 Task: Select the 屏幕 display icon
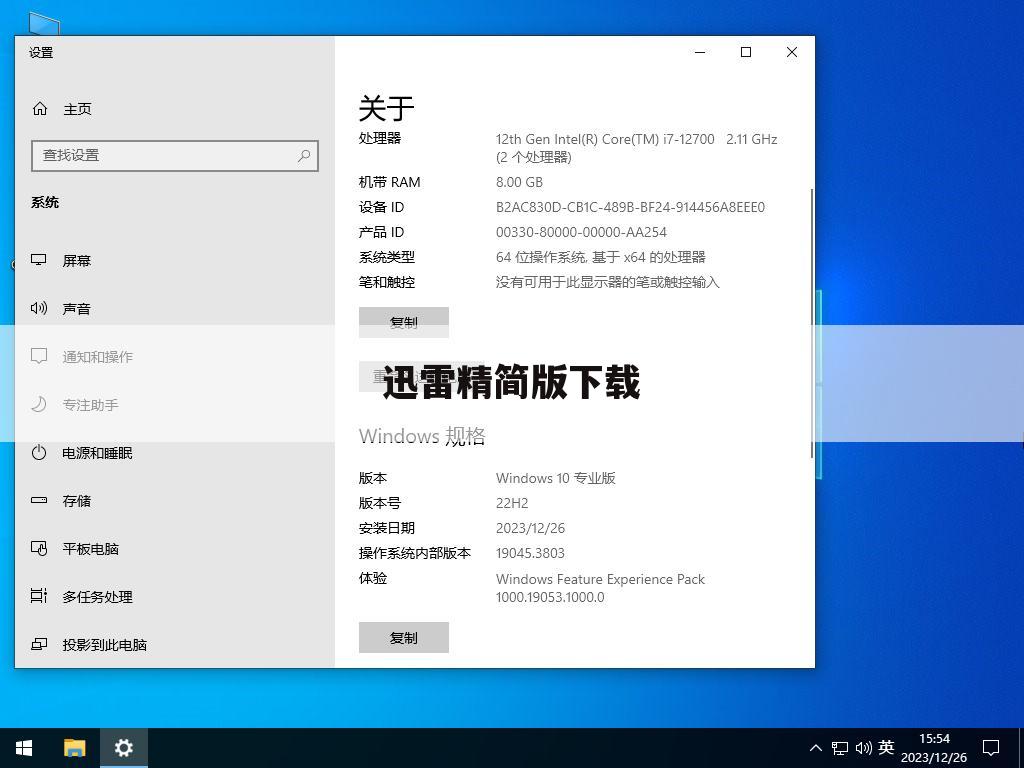(39, 260)
